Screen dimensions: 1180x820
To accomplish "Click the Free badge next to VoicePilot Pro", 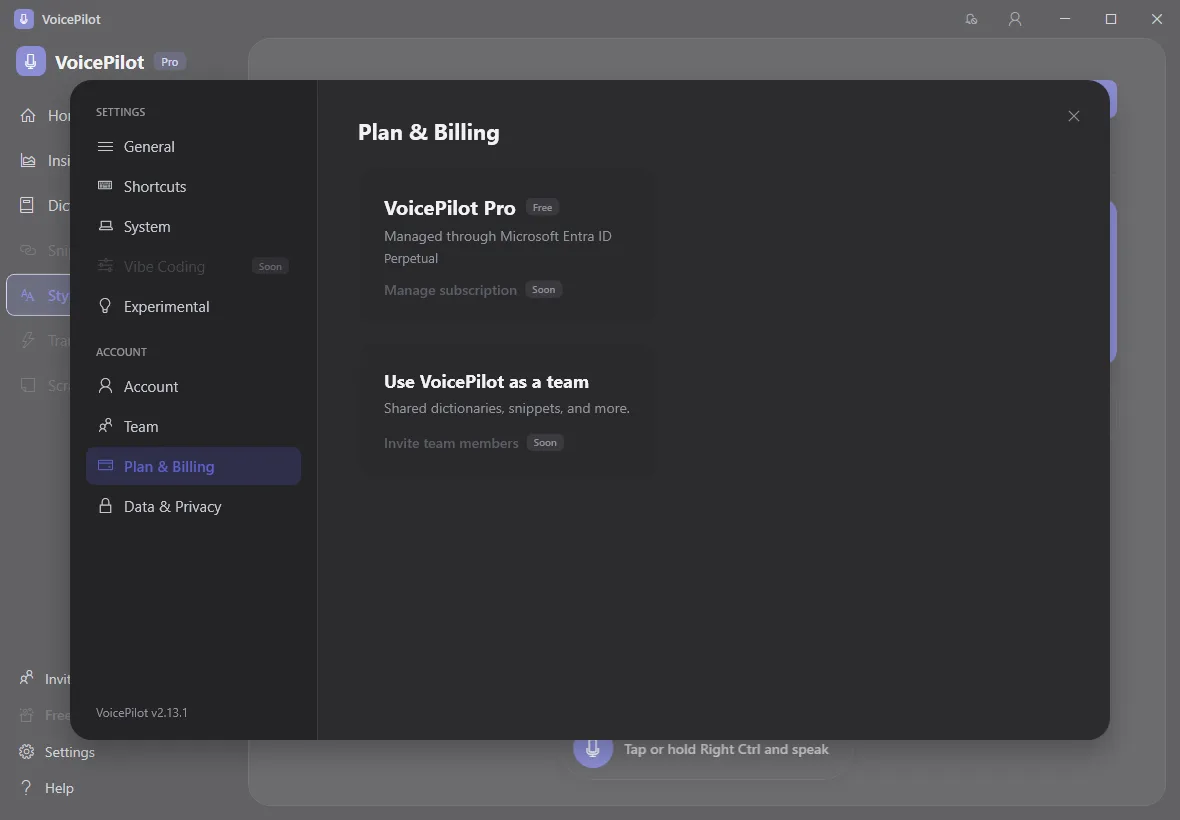I will (x=542, y=208).
